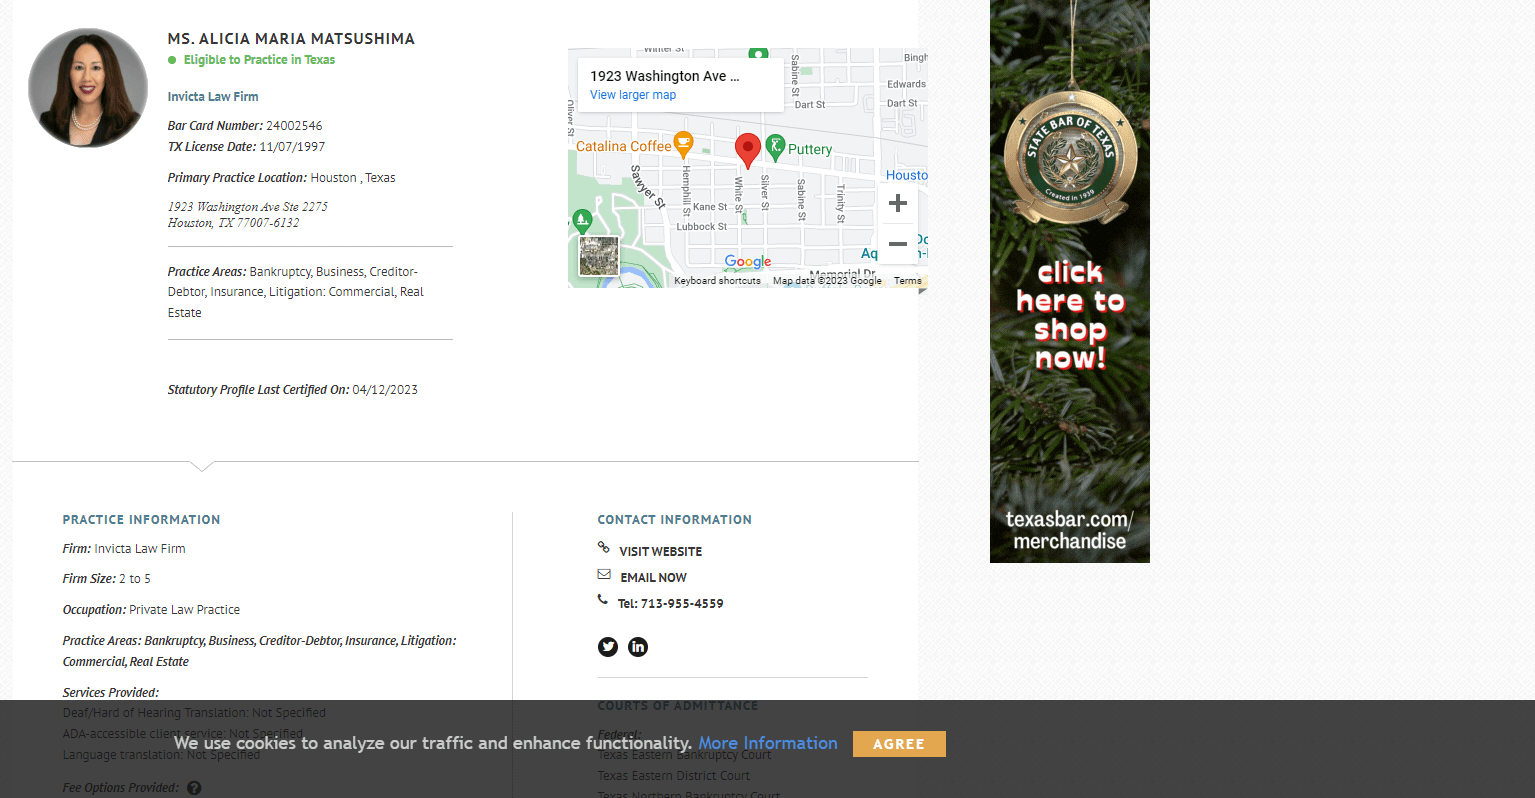Click Primary Practice Location Houston, Texas
1535x798 pixels.
point(282,178)
